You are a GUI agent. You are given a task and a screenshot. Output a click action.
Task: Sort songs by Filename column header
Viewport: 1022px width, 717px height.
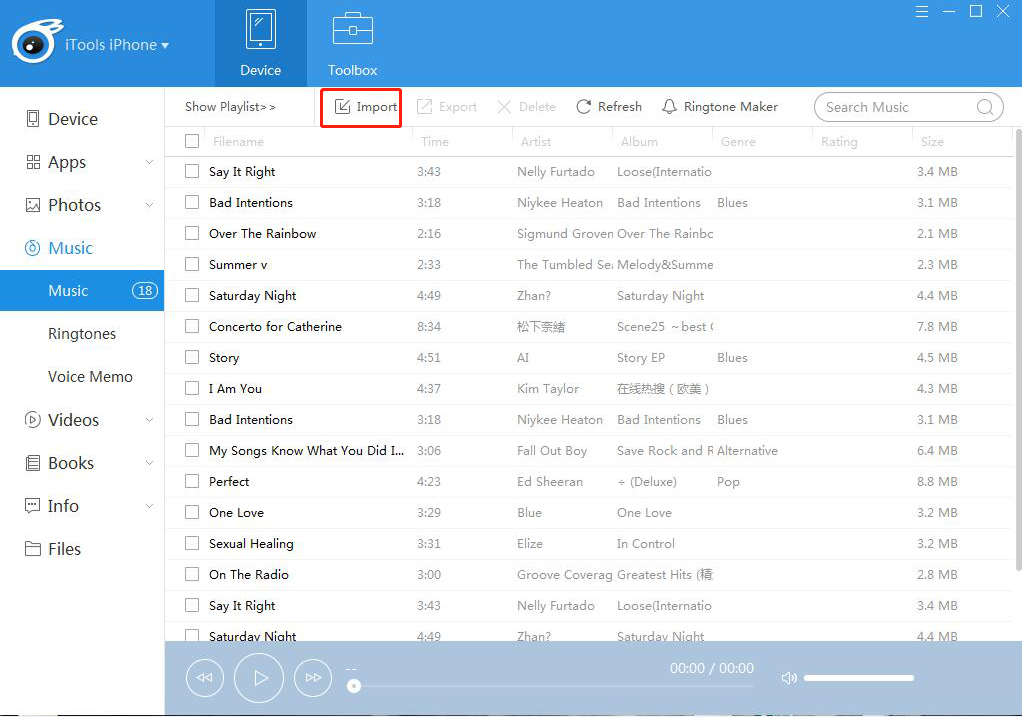pyautogui.click(x=239, y=141)
